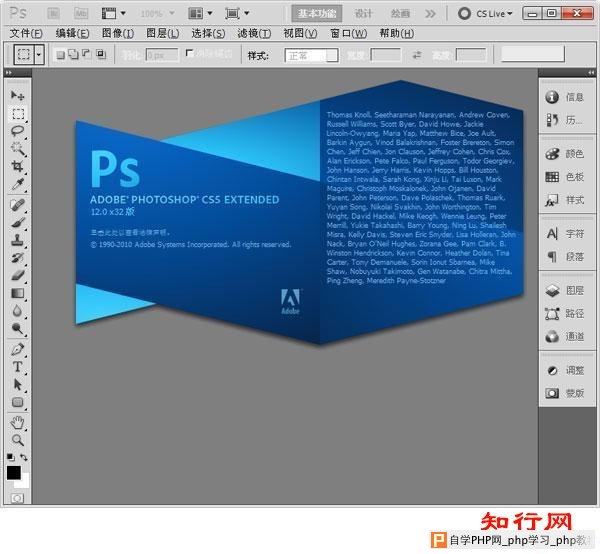Select the Path Selection arrow tool
This screenshot has height=554, width=600.
point(17,384)
